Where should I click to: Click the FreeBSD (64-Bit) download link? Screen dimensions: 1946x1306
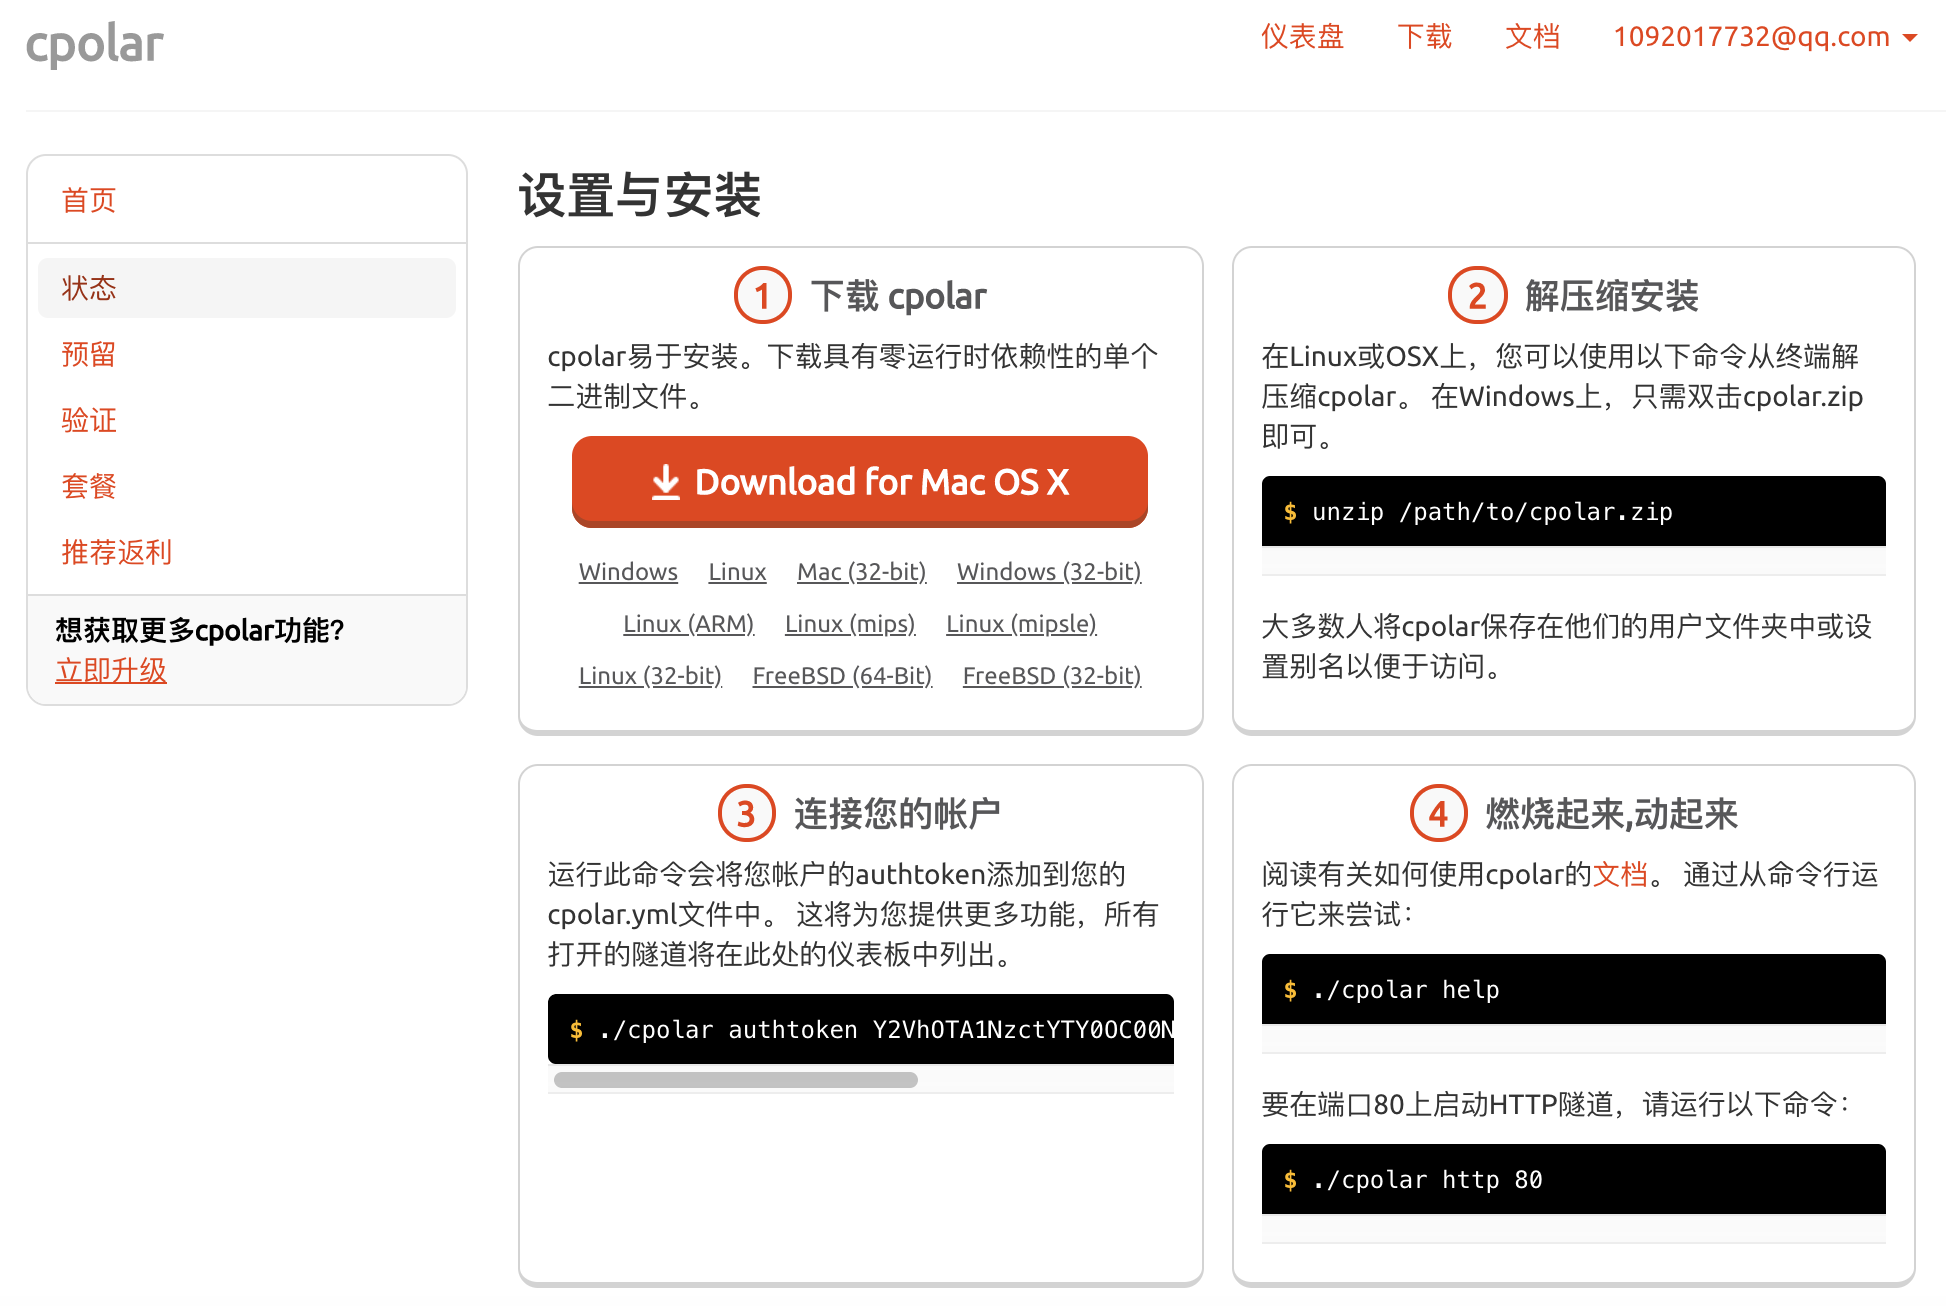click(x=842, y=676)
